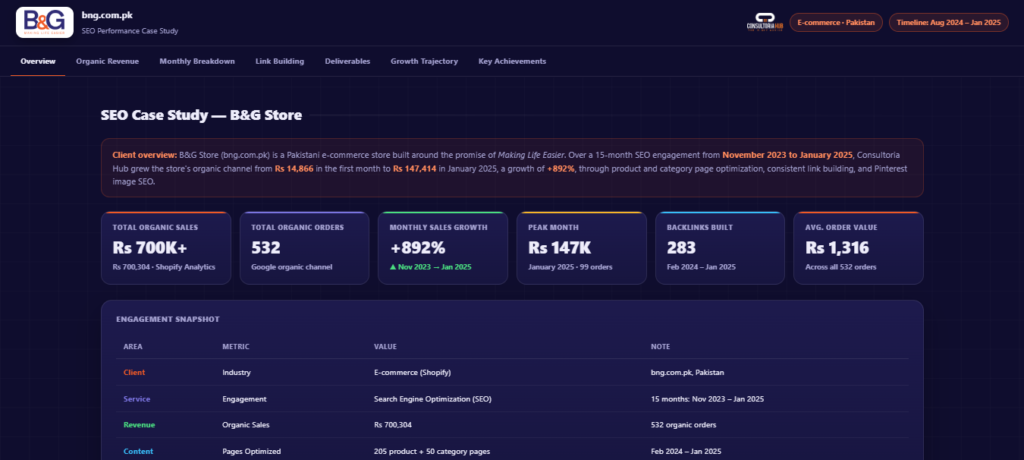Click the 15 months: Nov 2023 – Jan 2025 note

707,399
